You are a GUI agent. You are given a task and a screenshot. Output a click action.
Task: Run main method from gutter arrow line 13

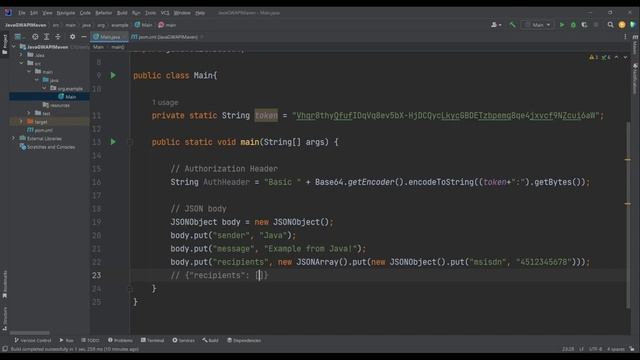[113, 142]
